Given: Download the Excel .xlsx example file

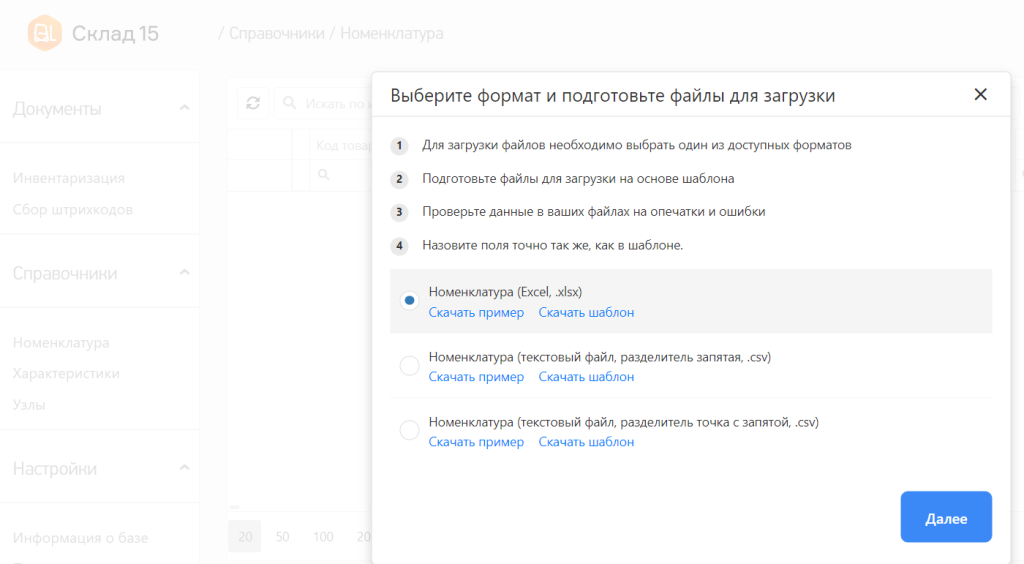Looking at the screenshot, I should [476, 313].
